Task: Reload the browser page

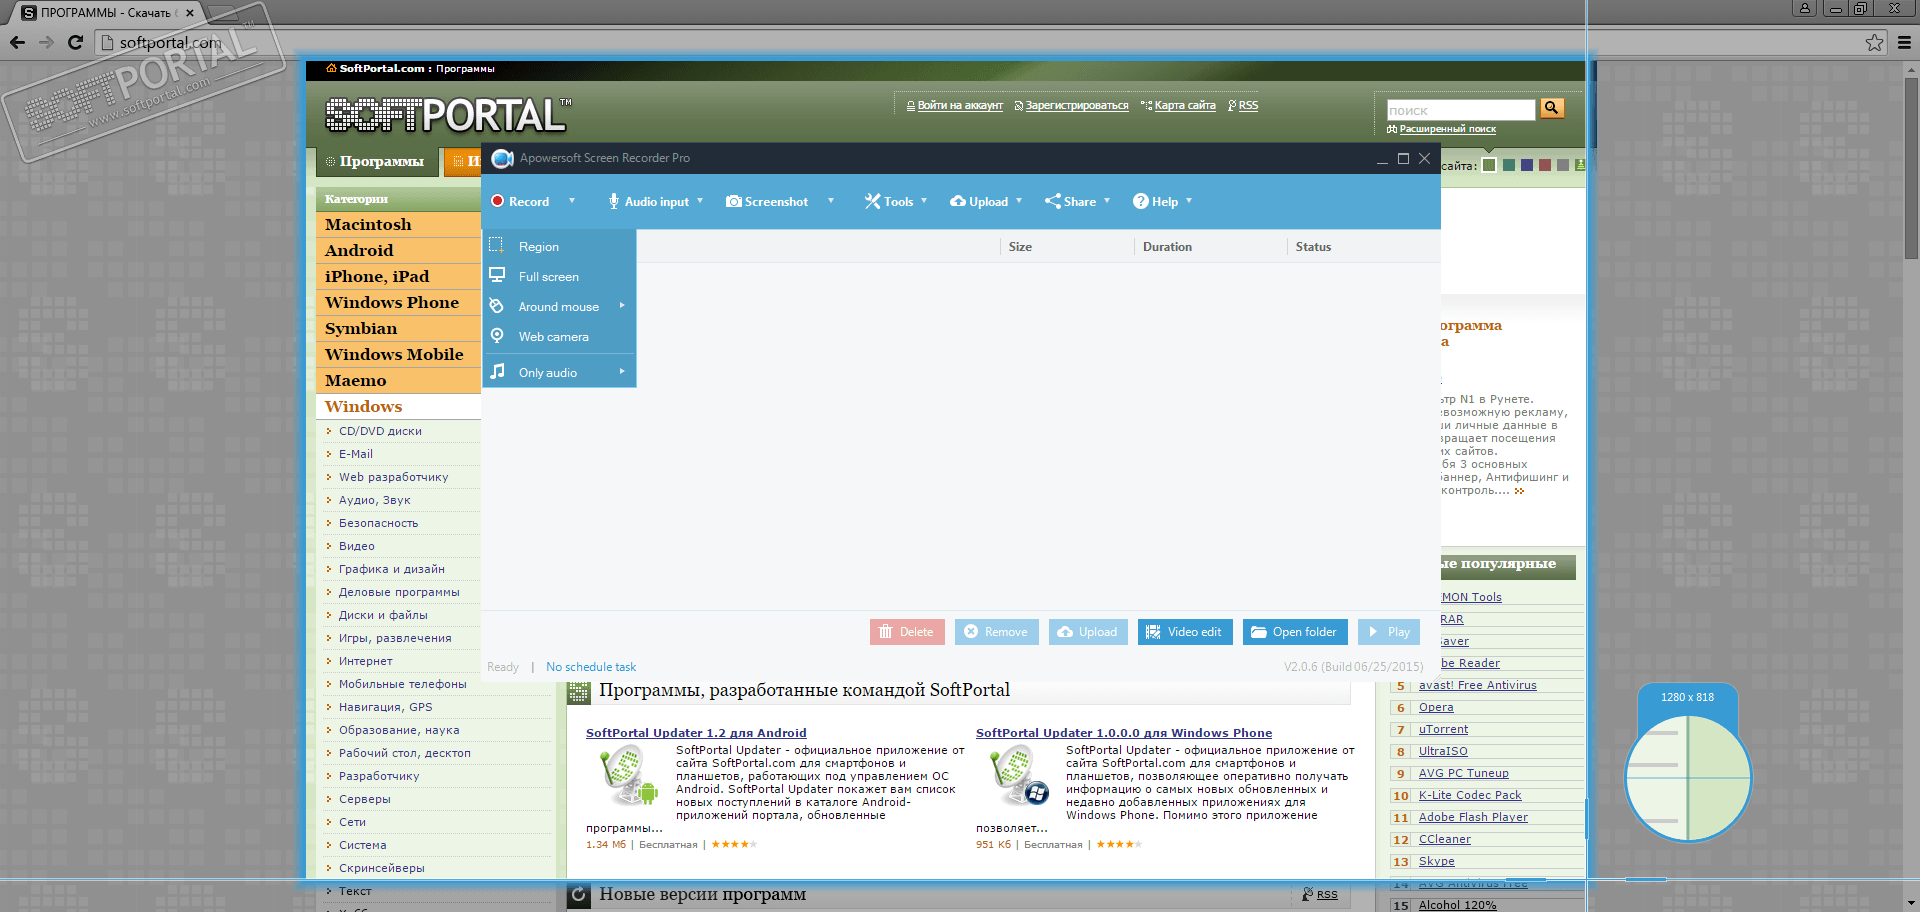Action: click(x=75, y=42)
